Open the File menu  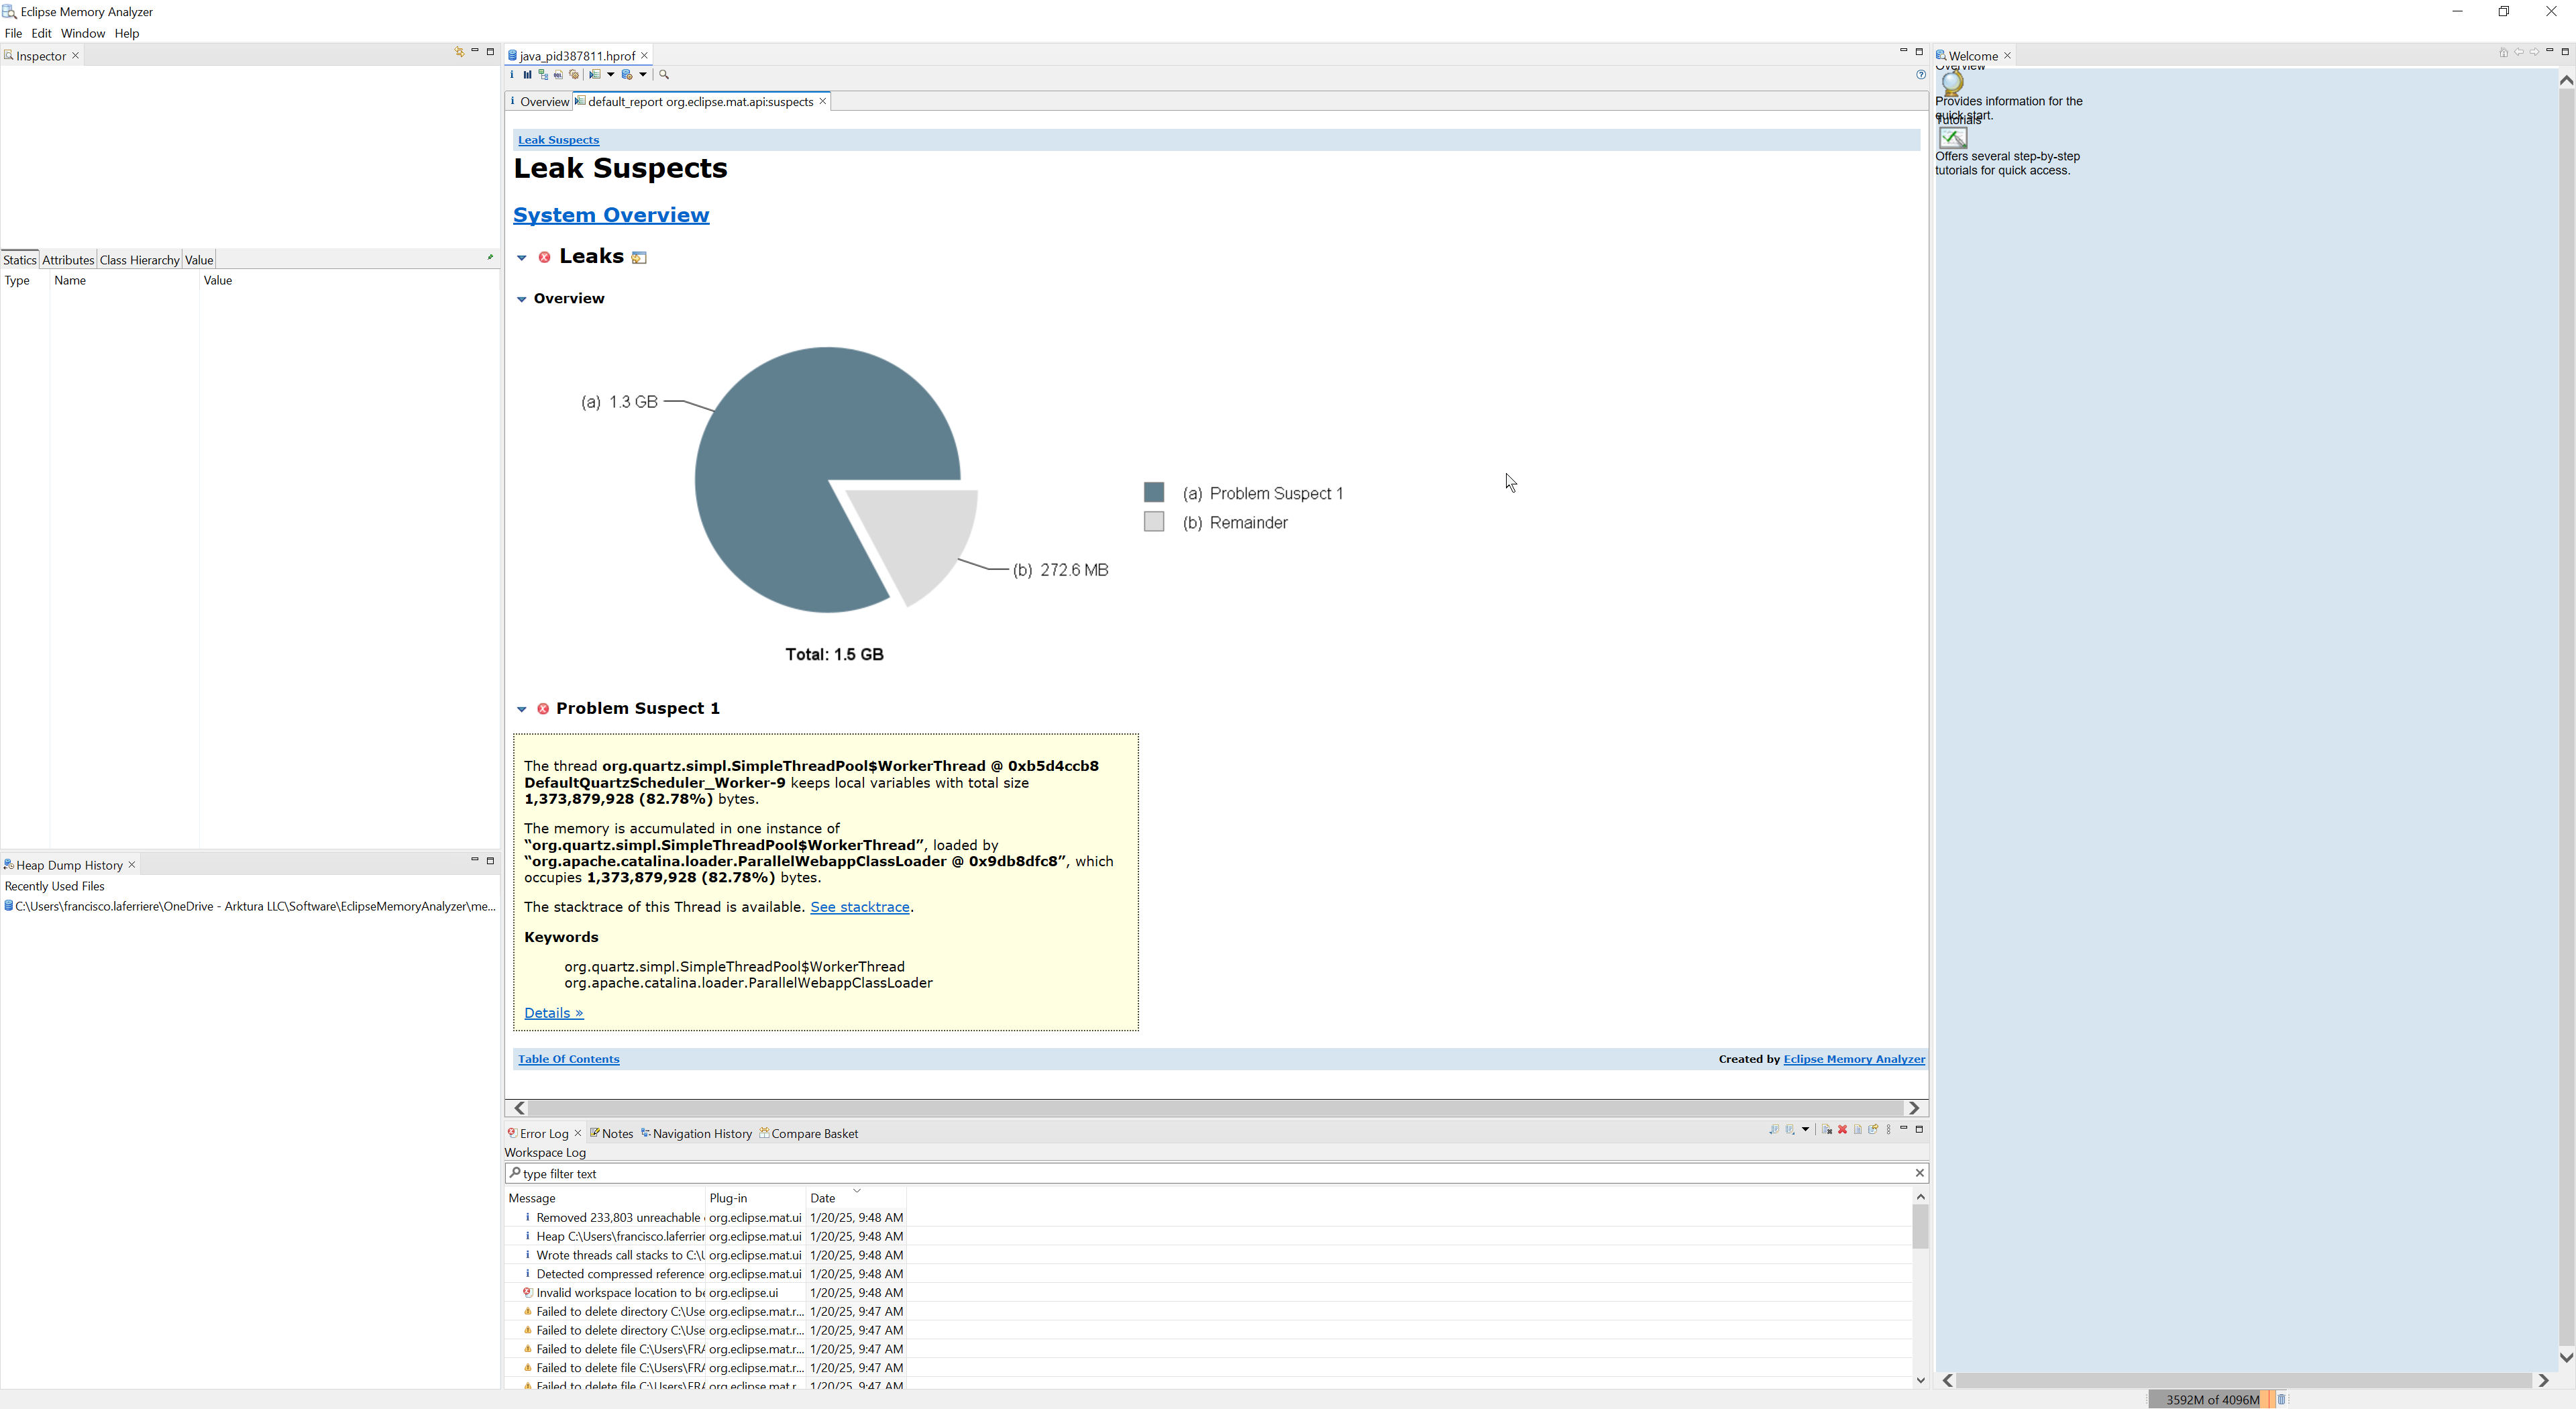(13, 33)
